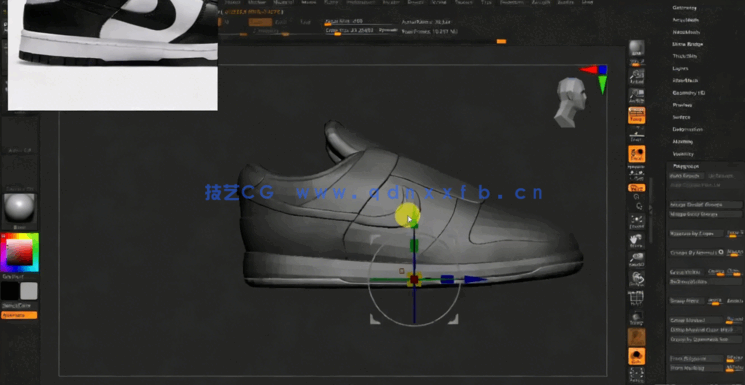Screen dimensions: 745x385
Task: Open the Render menu
Action: 392,3
